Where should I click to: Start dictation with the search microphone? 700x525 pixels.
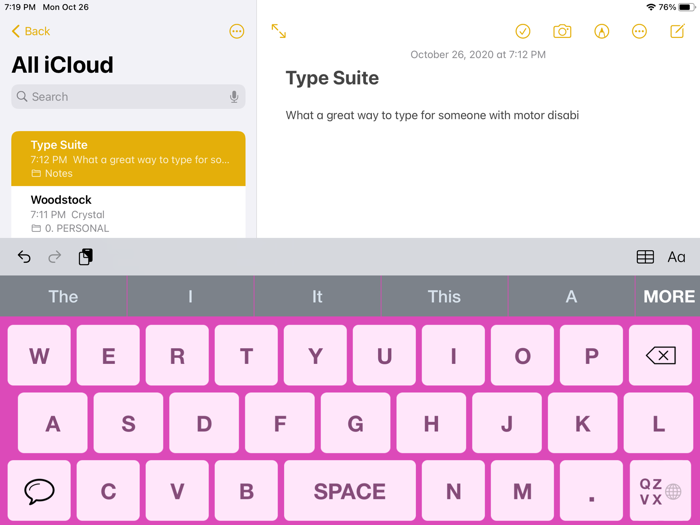234,96
